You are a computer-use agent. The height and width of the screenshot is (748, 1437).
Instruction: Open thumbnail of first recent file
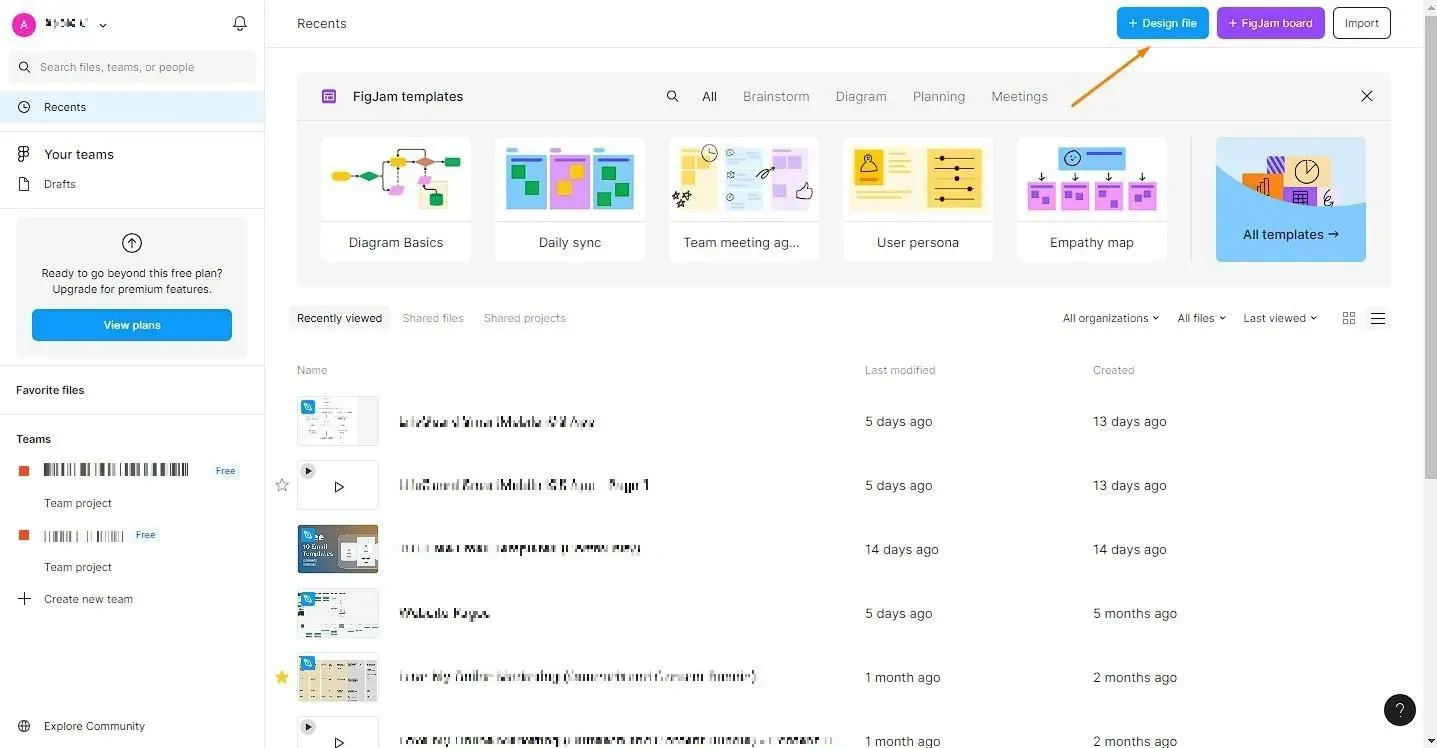tap(338, 421)
